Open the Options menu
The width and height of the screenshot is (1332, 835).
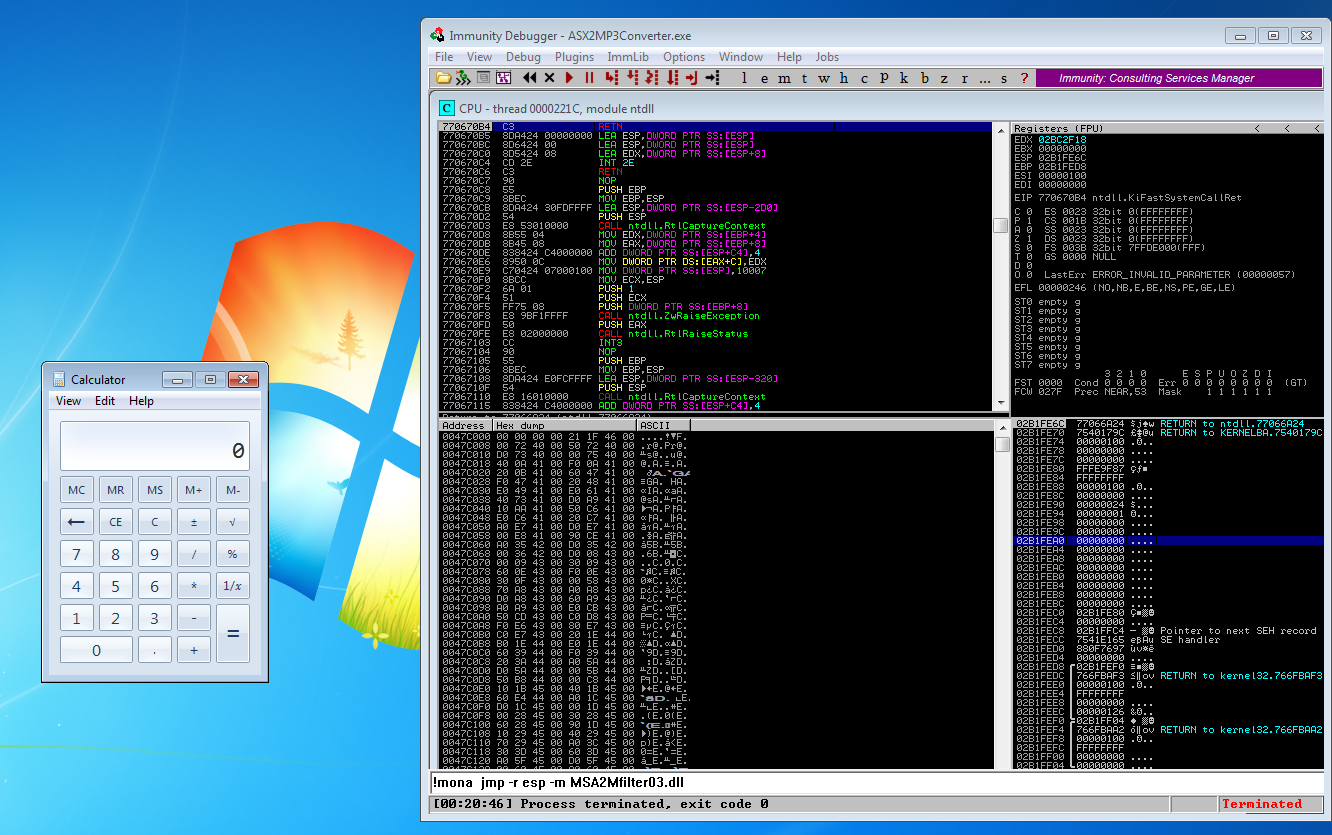[x=684, y=57]
